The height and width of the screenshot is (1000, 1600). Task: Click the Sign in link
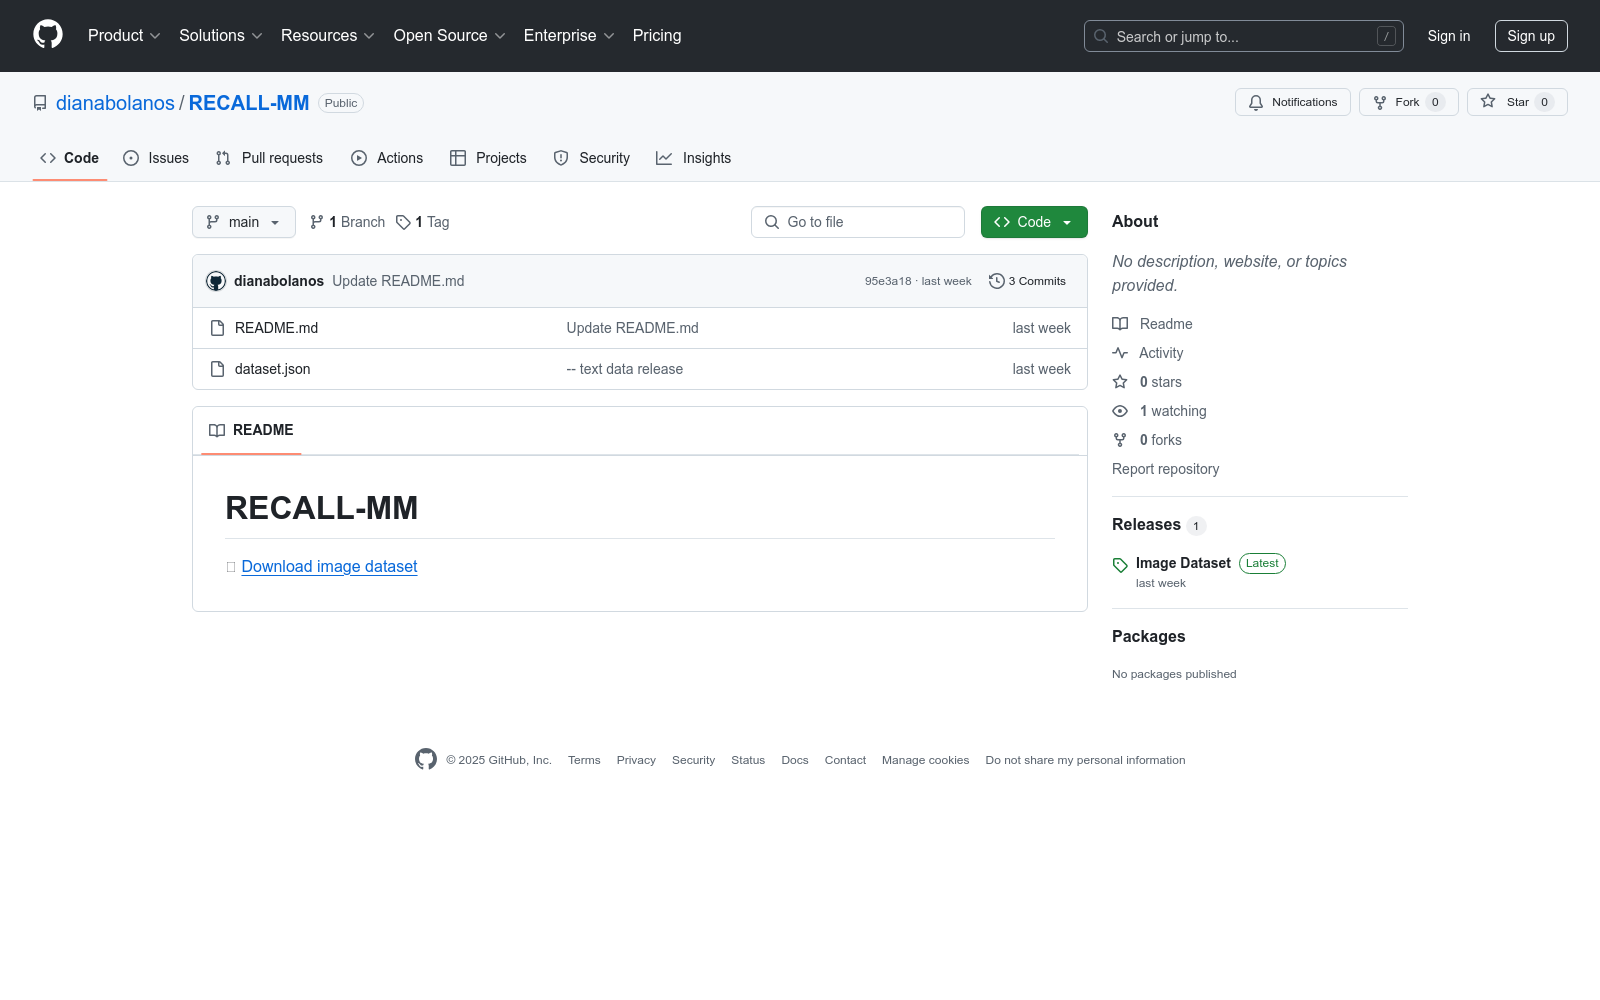(1449, 36)
